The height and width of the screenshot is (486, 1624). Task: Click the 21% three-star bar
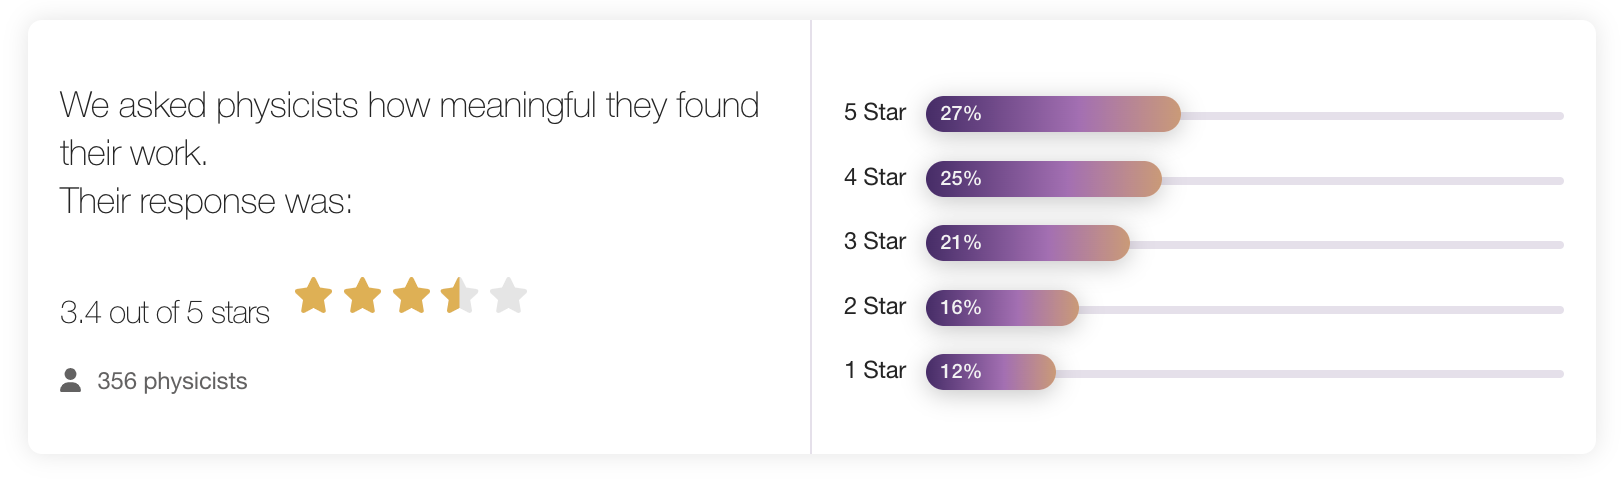tap(1028, 243)
